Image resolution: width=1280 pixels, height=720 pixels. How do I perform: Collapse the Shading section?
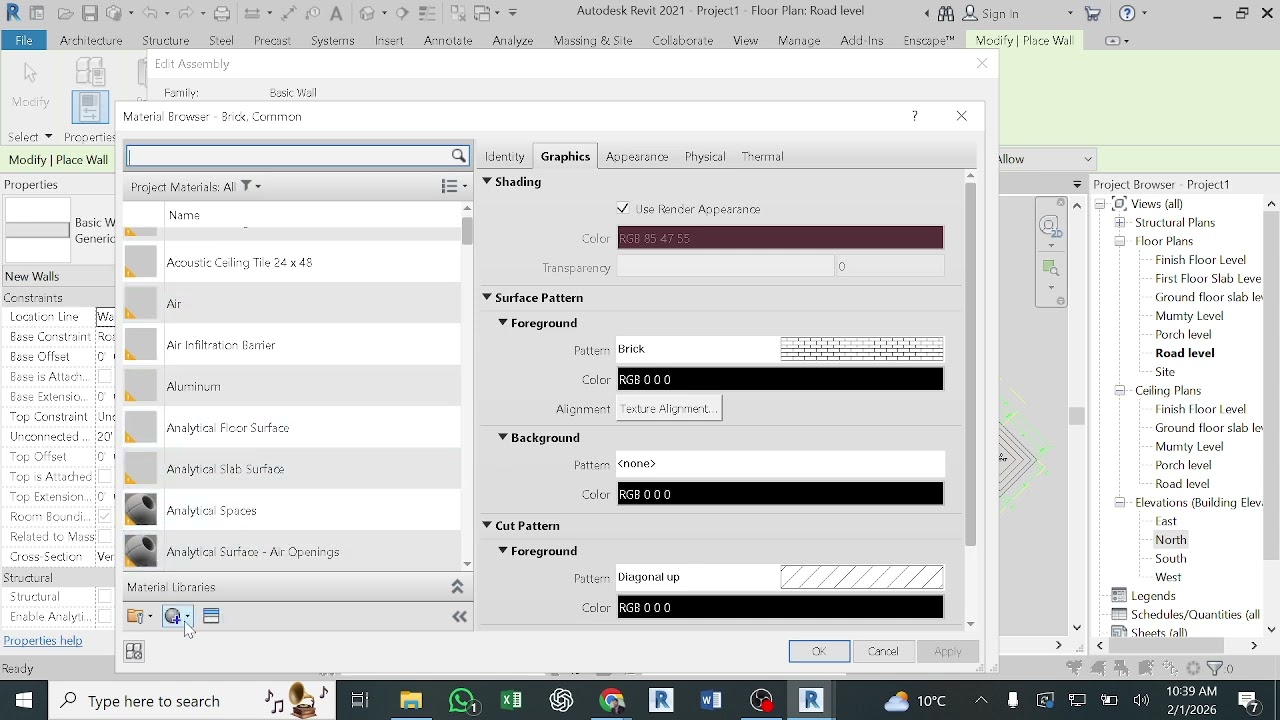point(487,181)
